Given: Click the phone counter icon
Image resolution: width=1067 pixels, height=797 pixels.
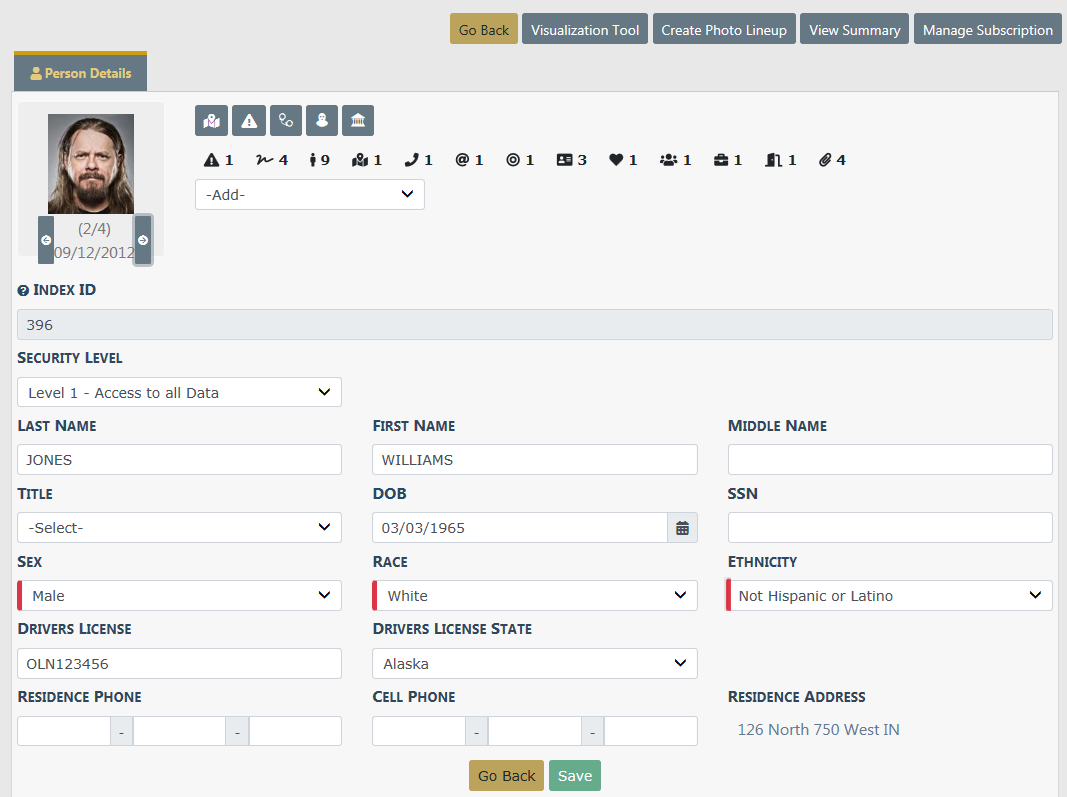Looking at the screenshot, I should [411, 160].
